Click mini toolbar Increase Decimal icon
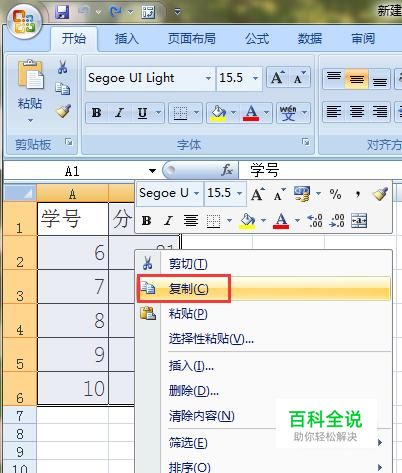Viewport: 402px width, 473px height. pos(315,221)
